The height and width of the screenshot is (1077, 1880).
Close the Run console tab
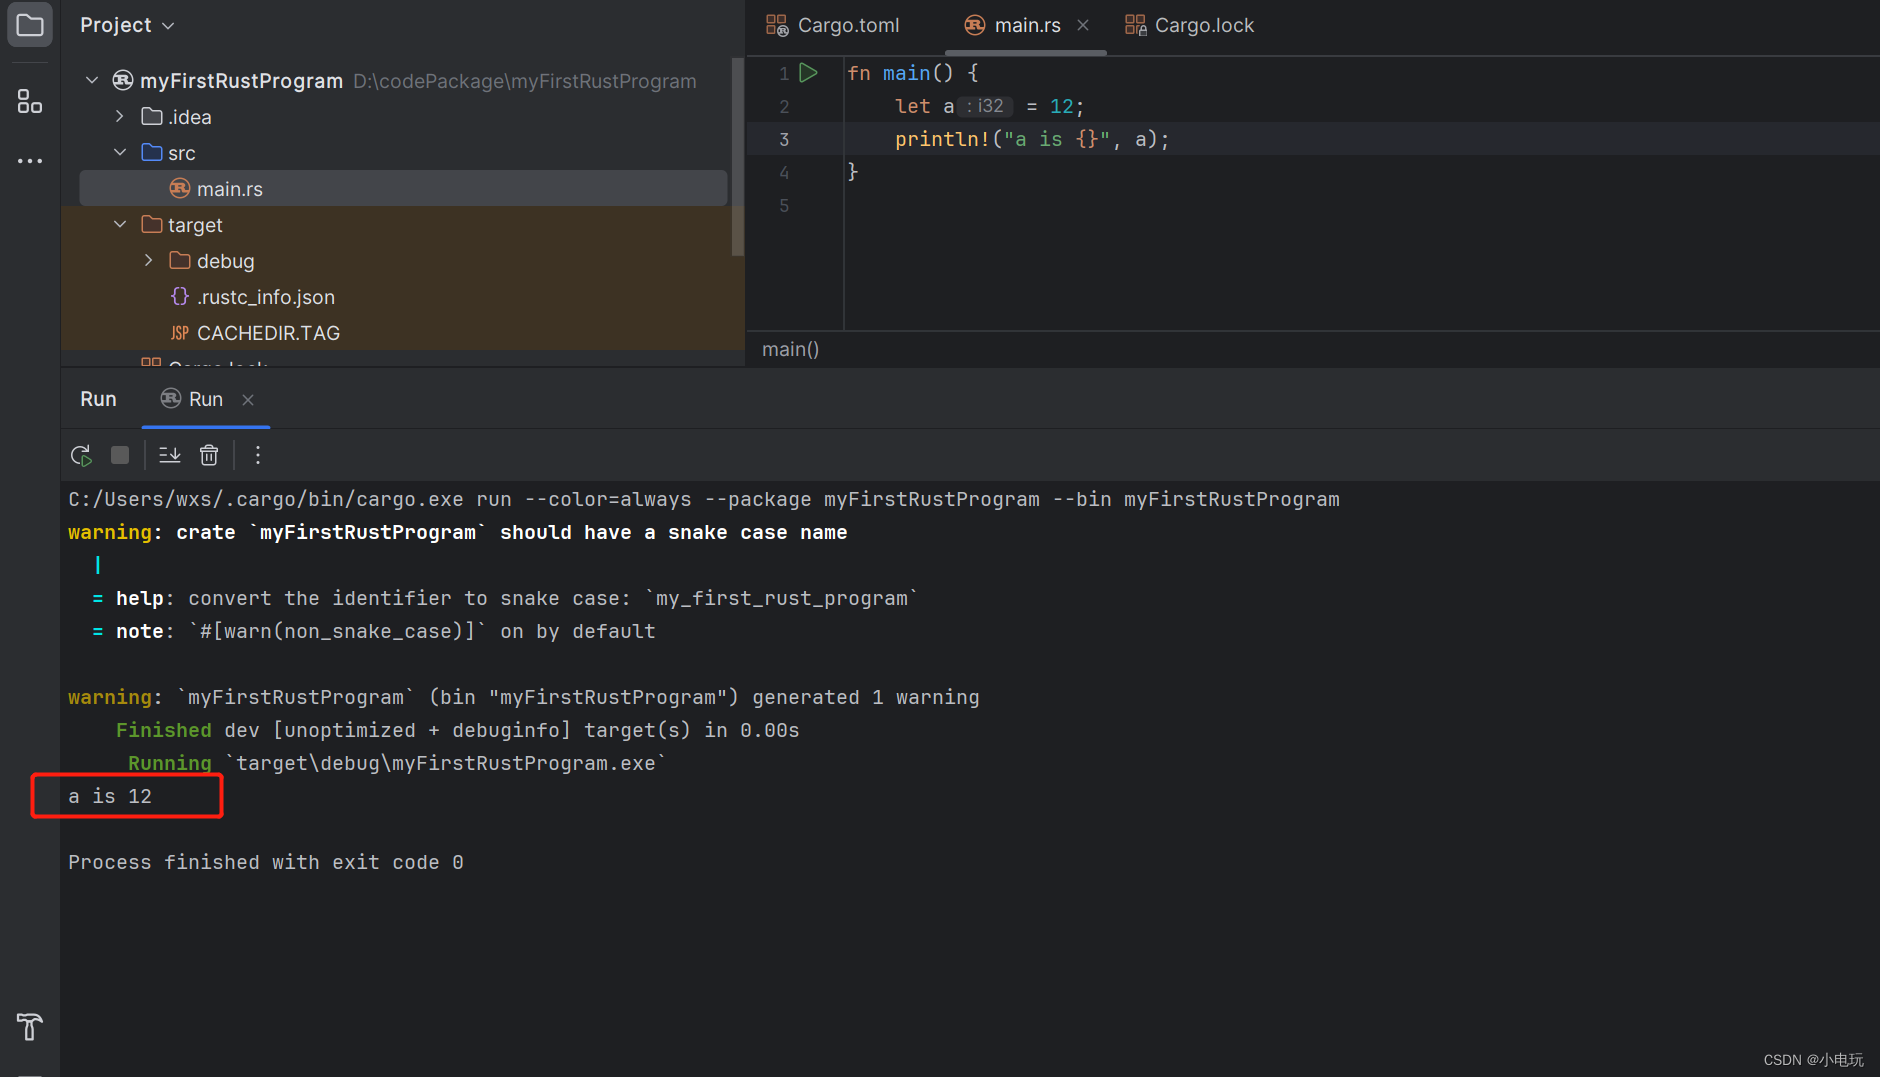click(248, 400)
